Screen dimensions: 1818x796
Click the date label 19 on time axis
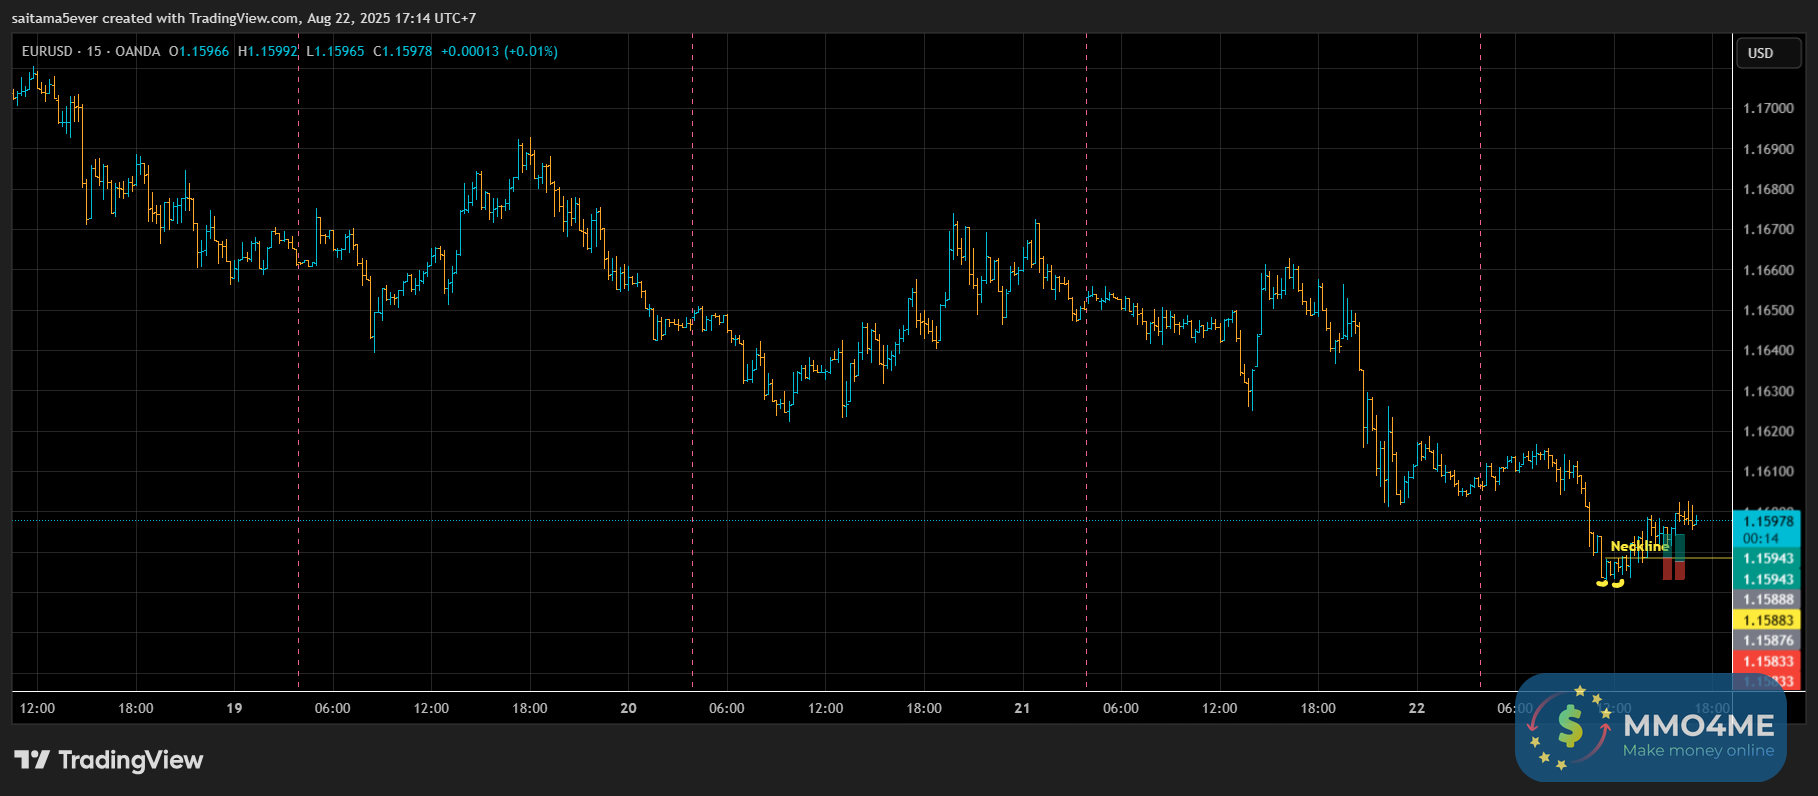(234, 708)
